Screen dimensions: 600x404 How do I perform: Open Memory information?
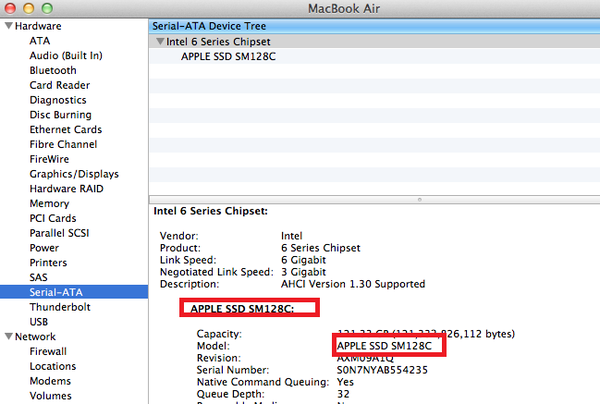49,204
